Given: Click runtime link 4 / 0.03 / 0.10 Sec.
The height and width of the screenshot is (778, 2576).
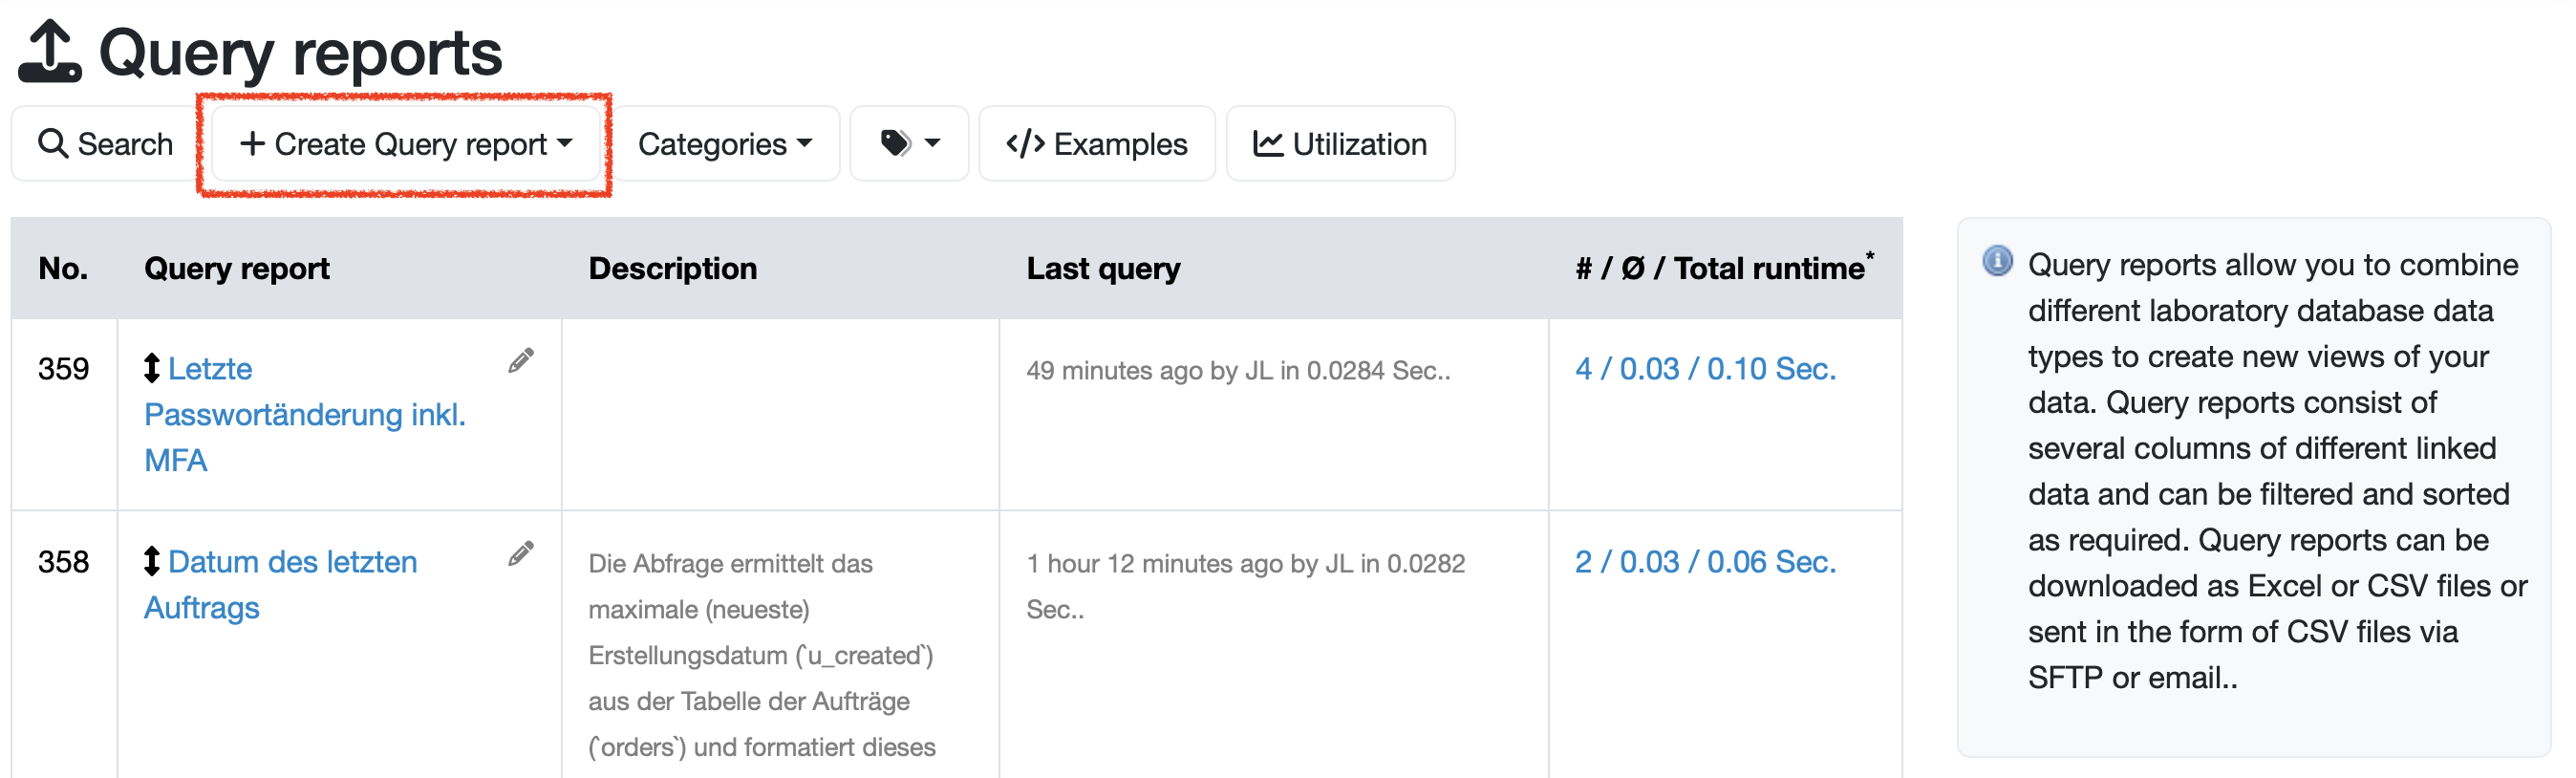Looking at the screenshot, I should coord(1705,369).
